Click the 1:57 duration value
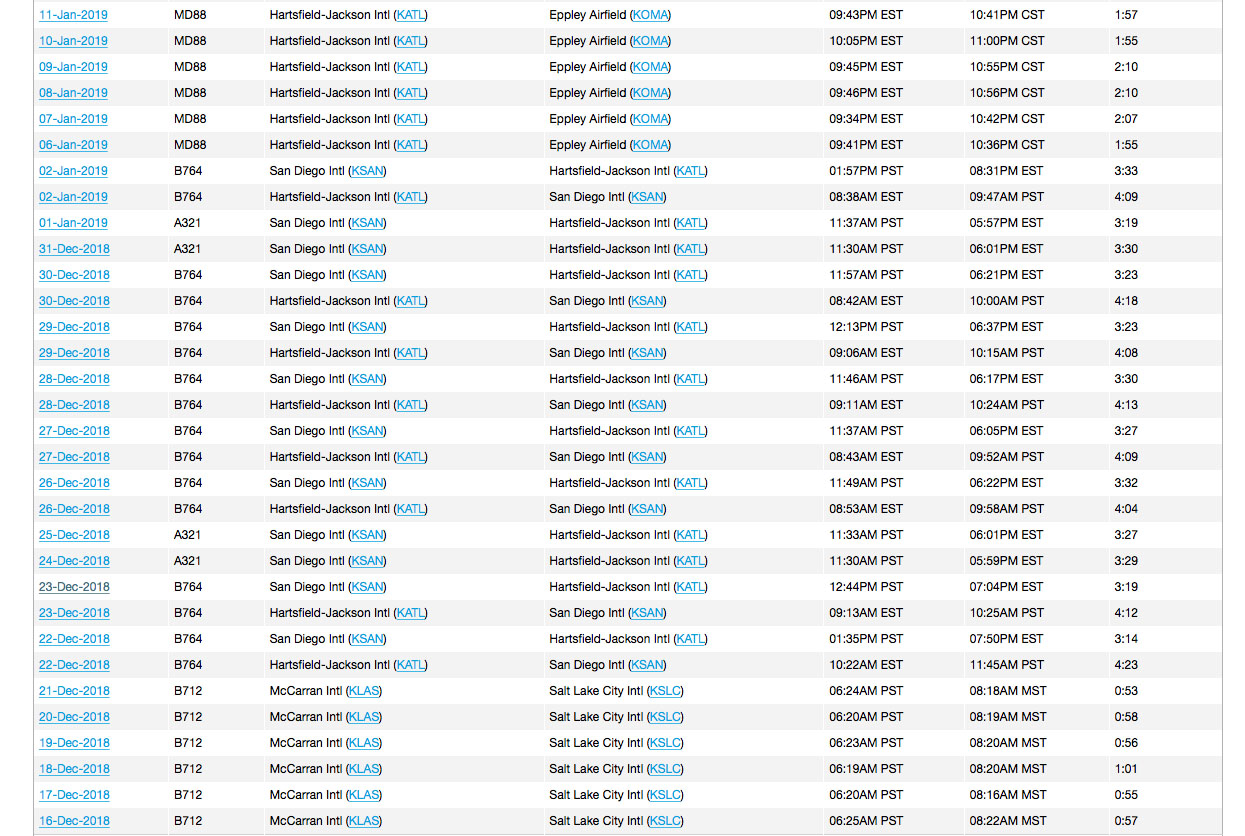Screen dimensions: 1245x836 1126,15
